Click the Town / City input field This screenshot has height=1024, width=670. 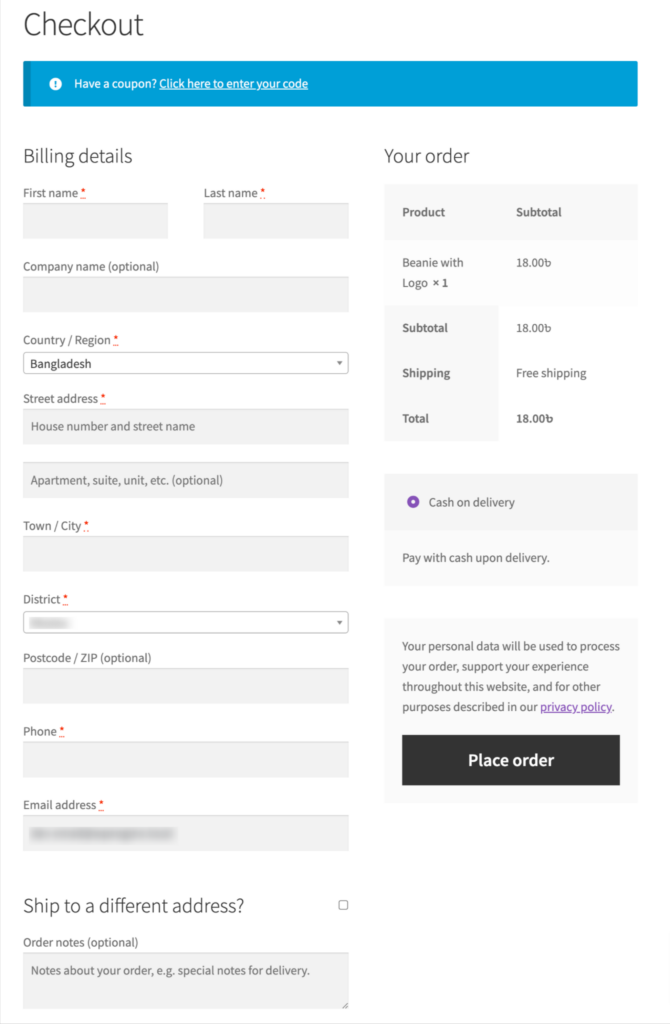click(x=185, y=553)
